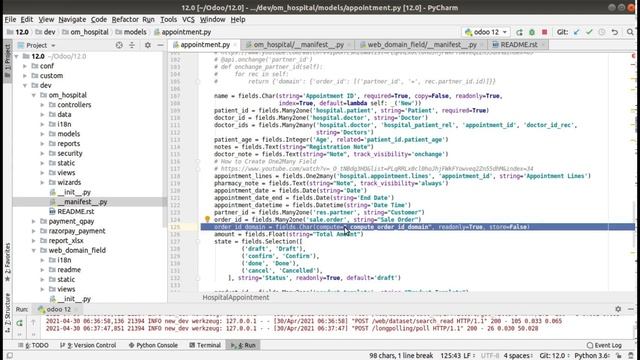Expand the models folder in tree
This screenshot has width=640, height=360.
(x=42, y=134)
